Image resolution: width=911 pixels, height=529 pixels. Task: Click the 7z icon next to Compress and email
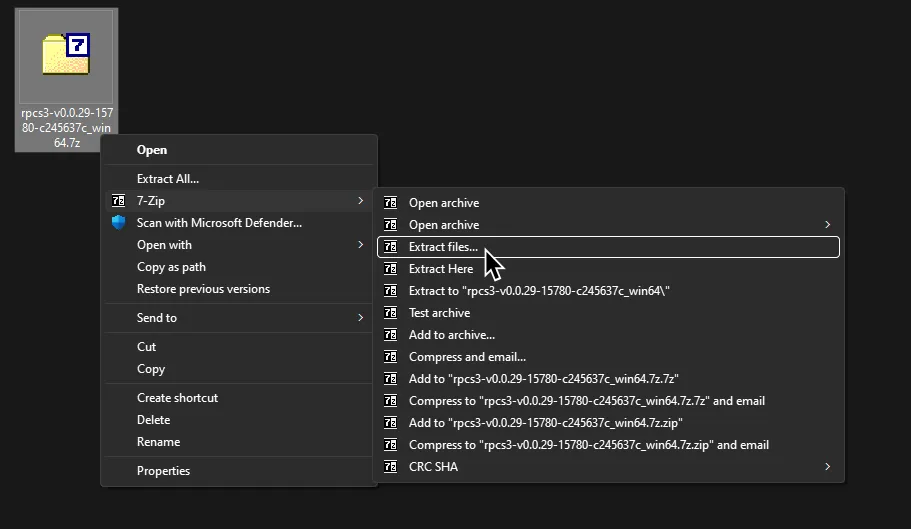click(x=390, y=357)
